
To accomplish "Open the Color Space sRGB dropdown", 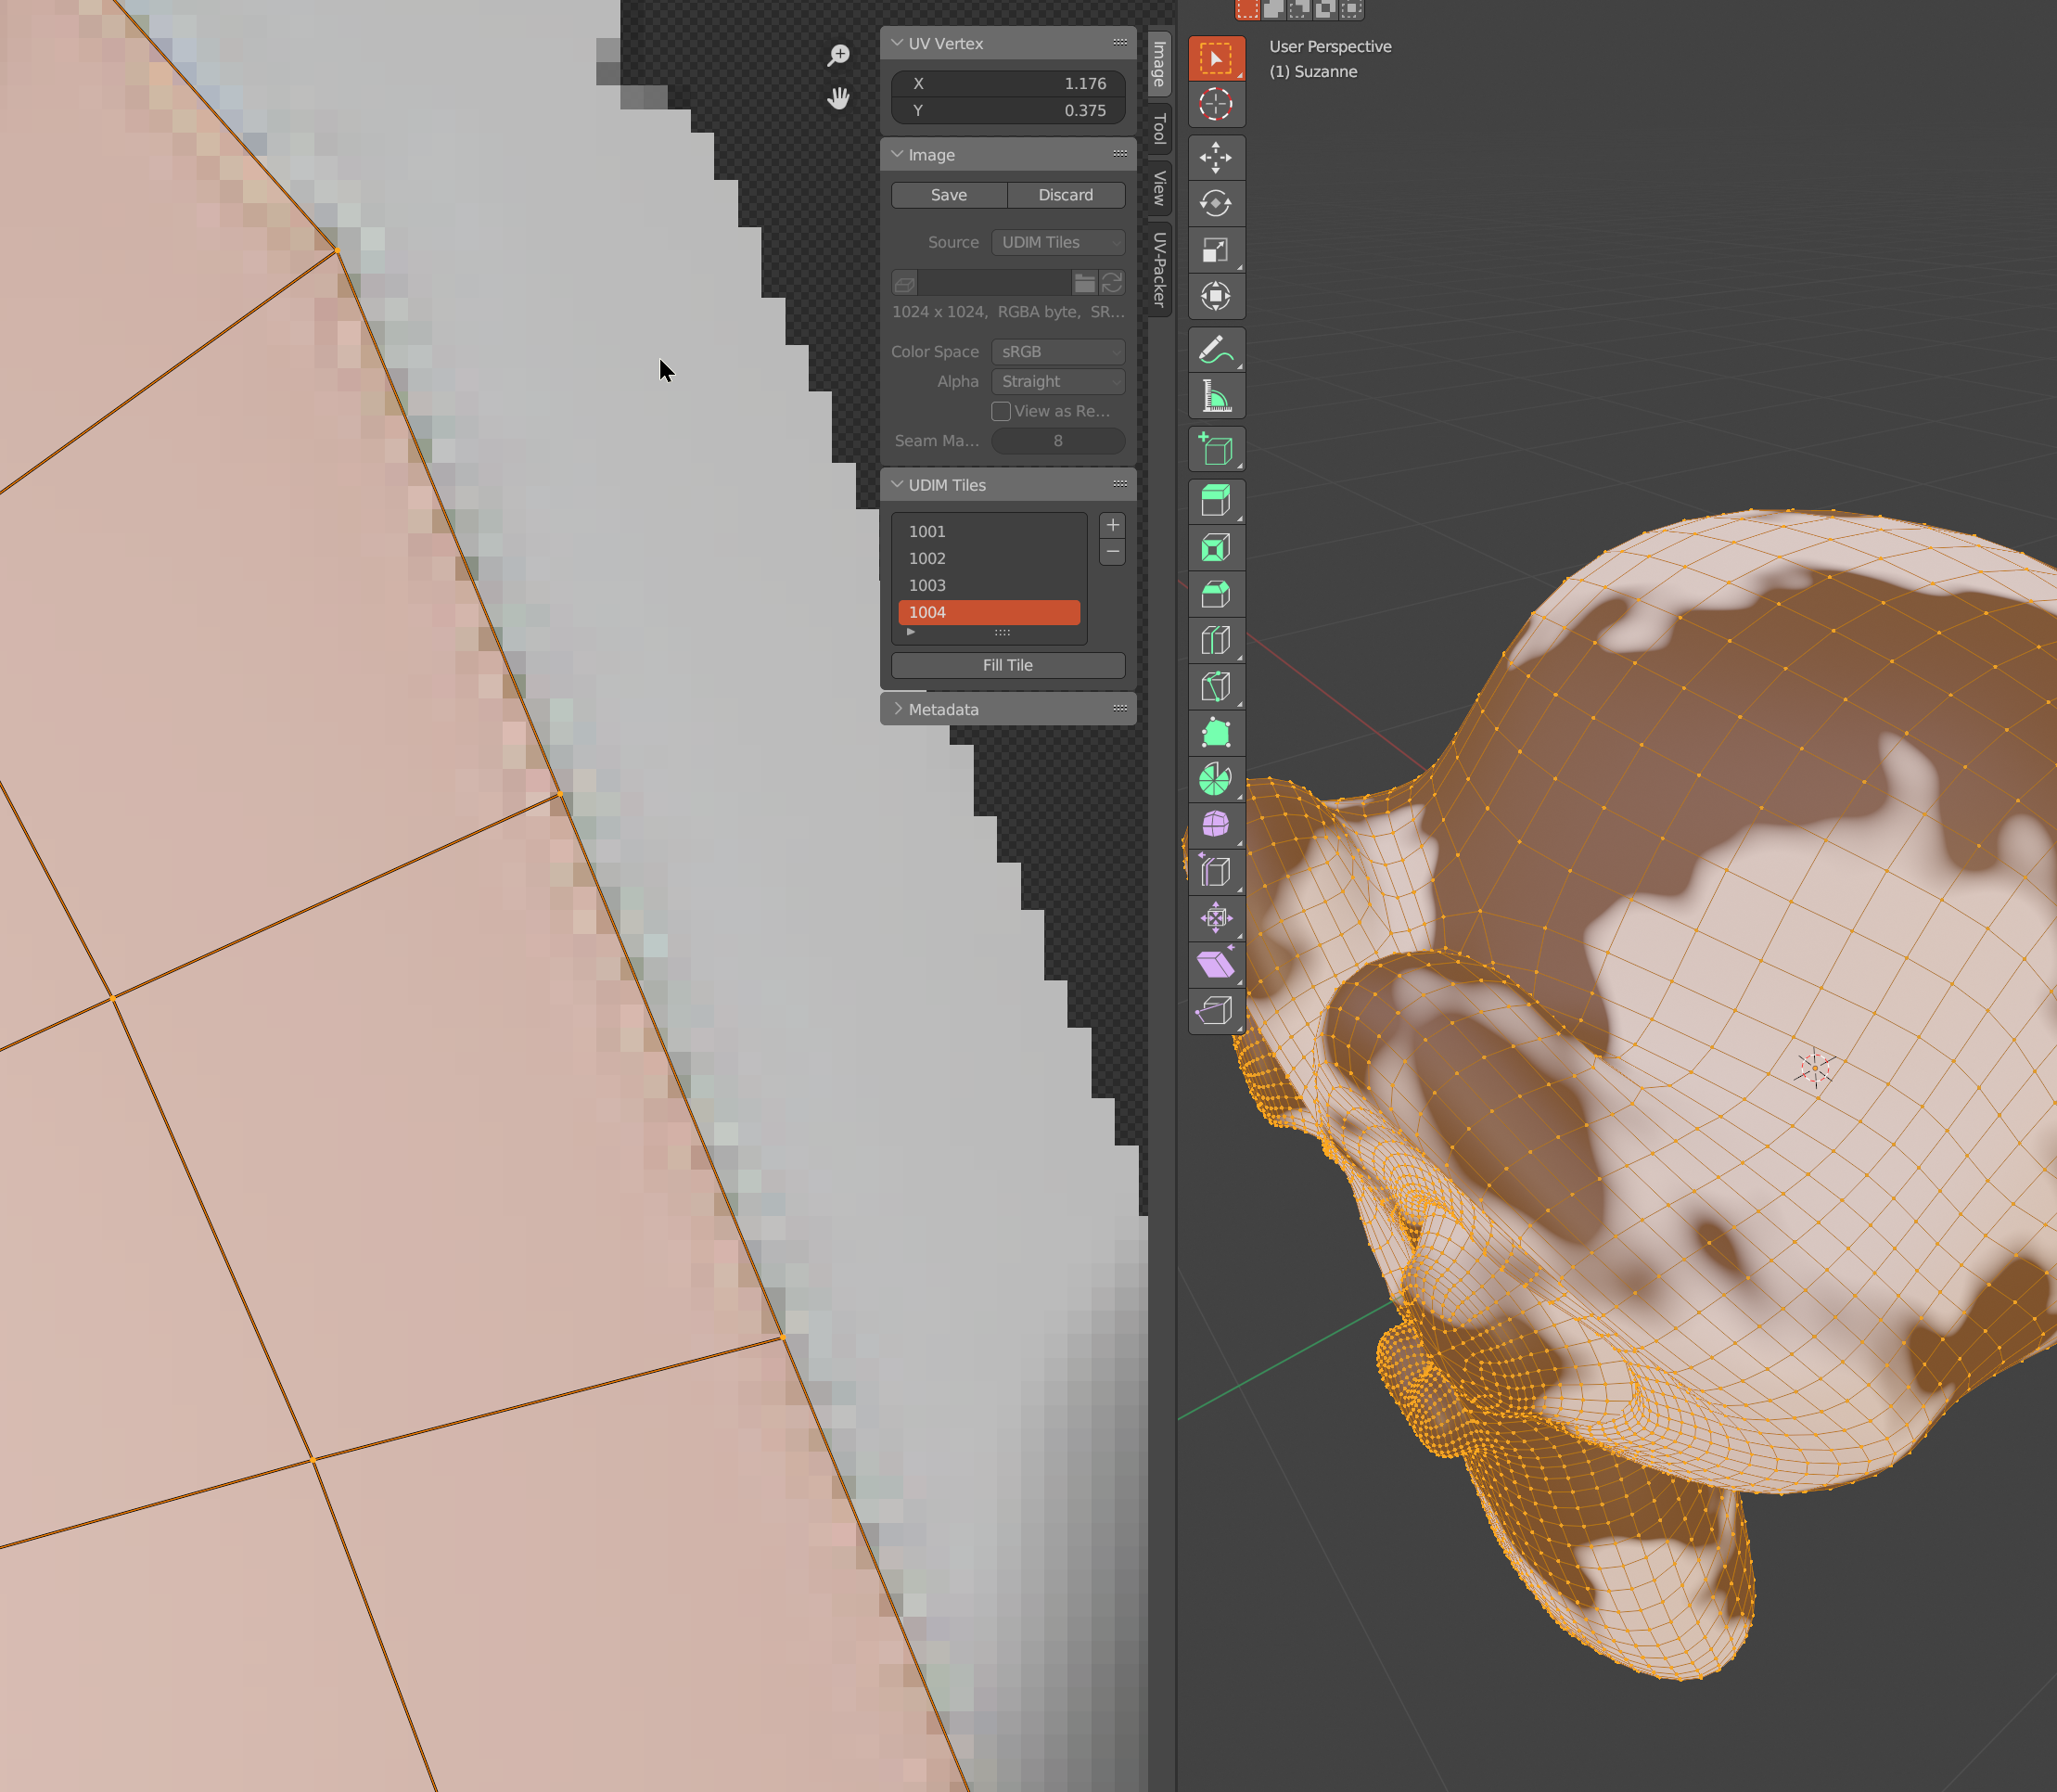I will (1057, 352).
